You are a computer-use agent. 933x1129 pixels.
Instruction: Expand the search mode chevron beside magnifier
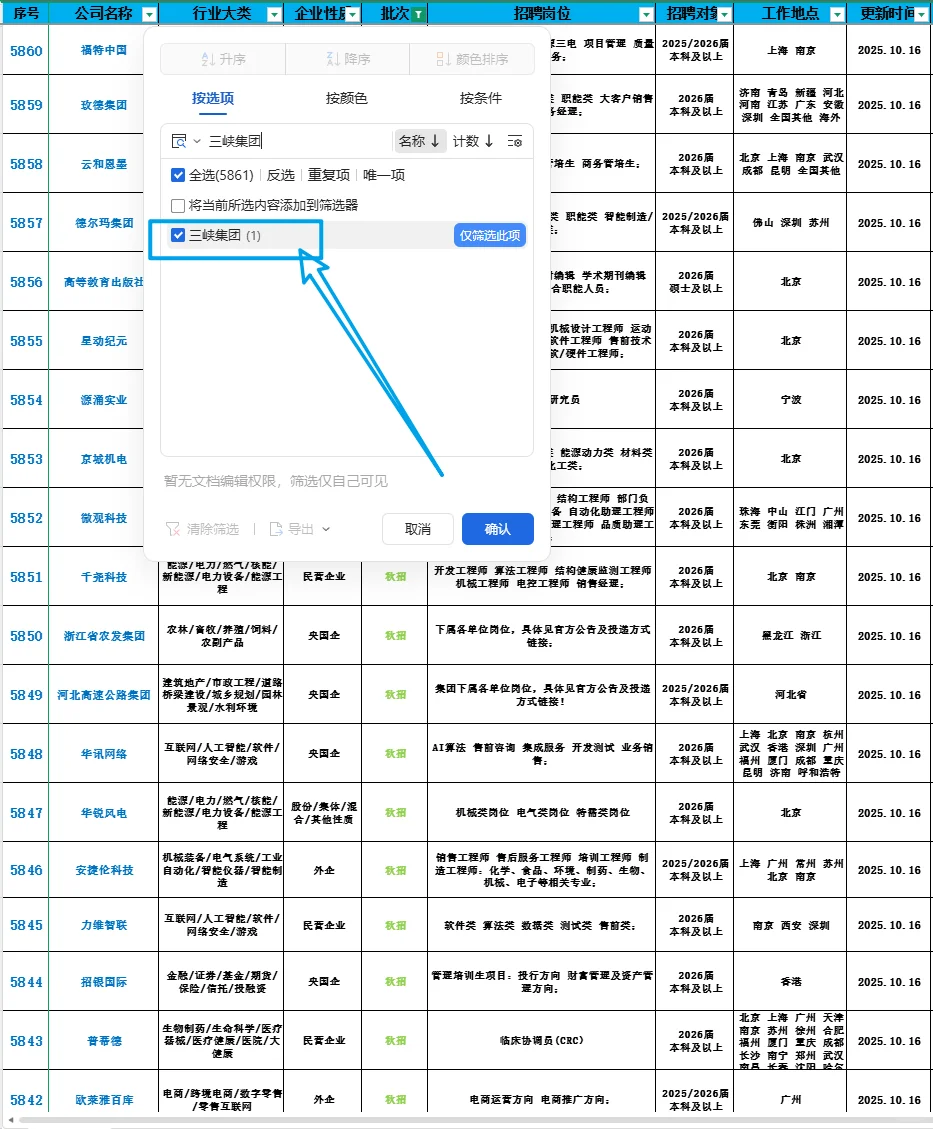click(197, 141)
